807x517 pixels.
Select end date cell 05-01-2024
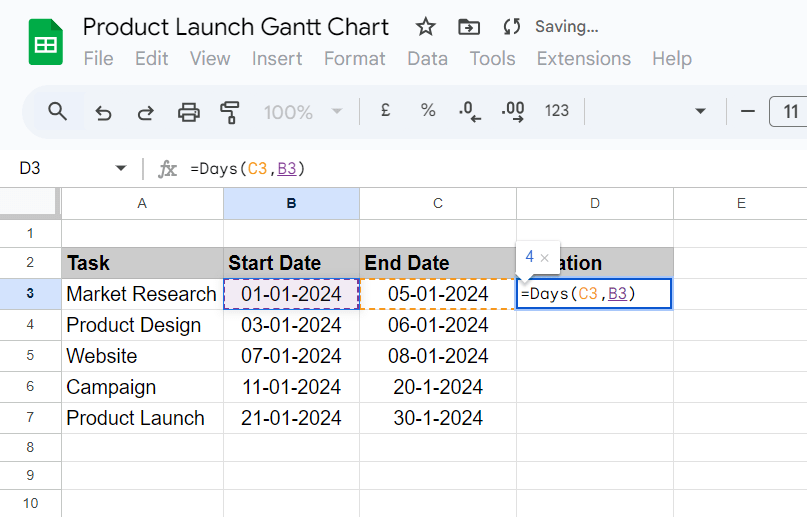coord(438,294)
